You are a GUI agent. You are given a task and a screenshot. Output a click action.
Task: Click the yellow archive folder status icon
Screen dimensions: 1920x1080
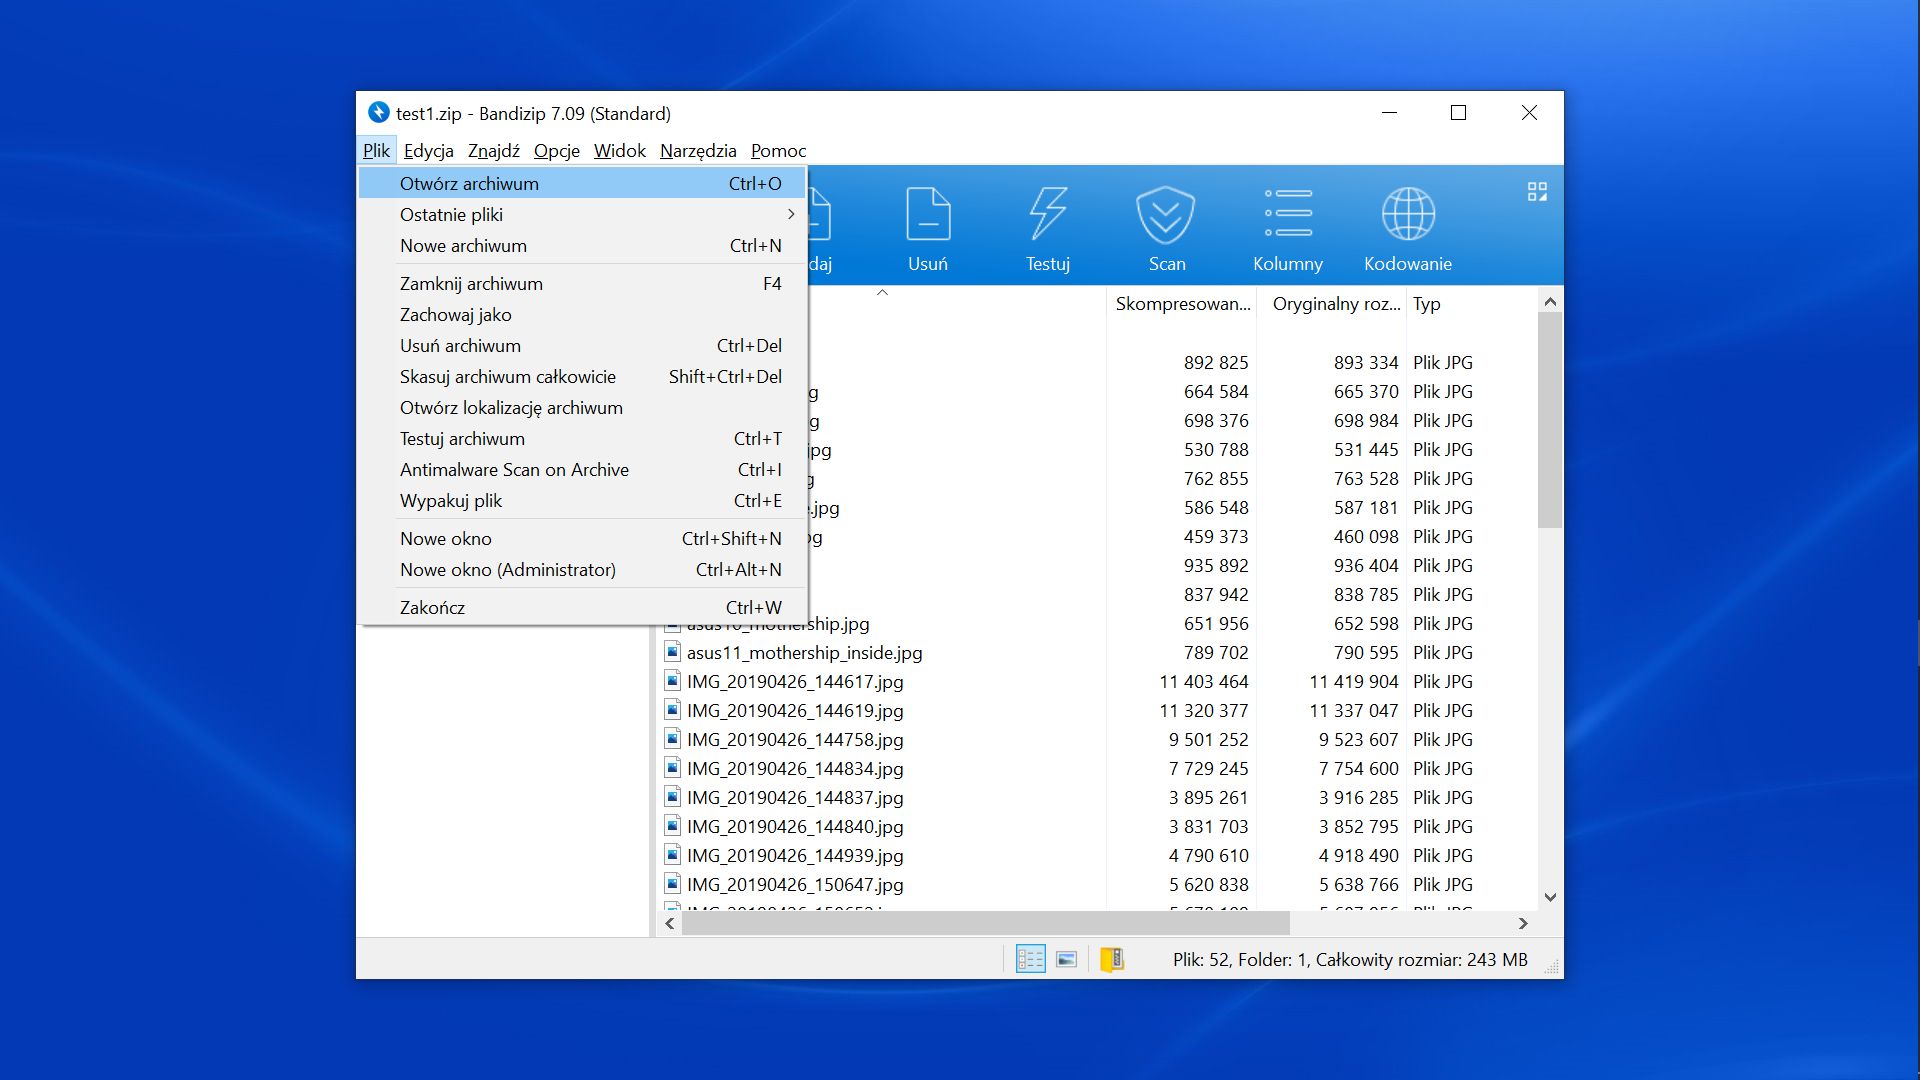pos(1112,959)
